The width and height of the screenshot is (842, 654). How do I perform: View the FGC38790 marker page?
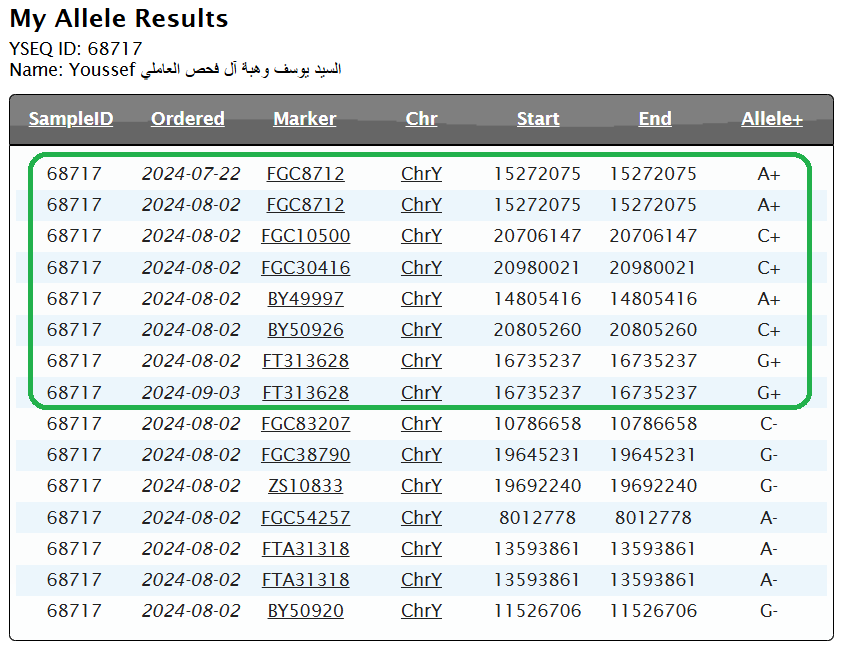click(305, 455)
